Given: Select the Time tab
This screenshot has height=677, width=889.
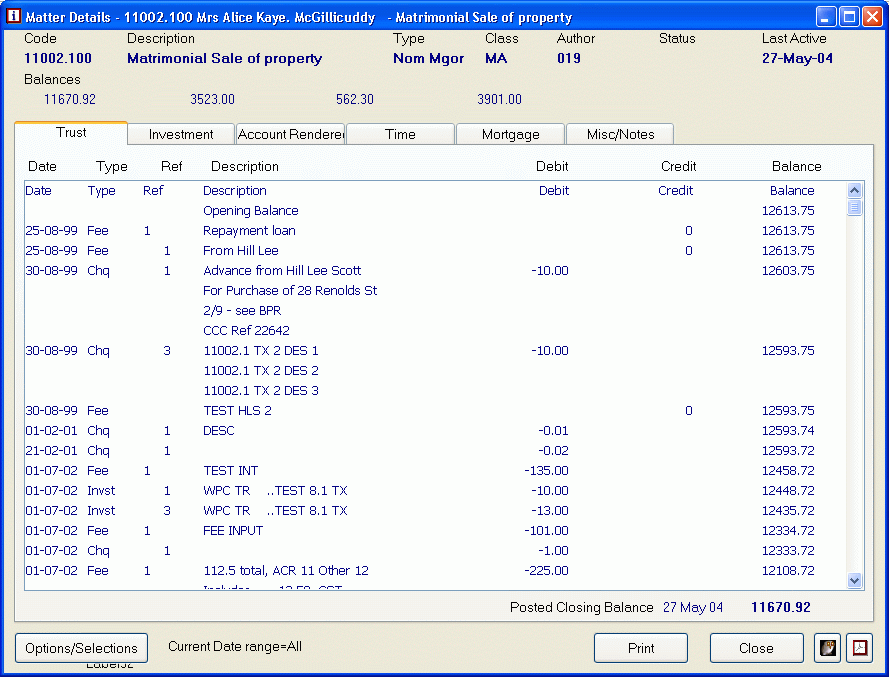Looking at the screenshot, I should pyautogui.click(x=400, y=134).
